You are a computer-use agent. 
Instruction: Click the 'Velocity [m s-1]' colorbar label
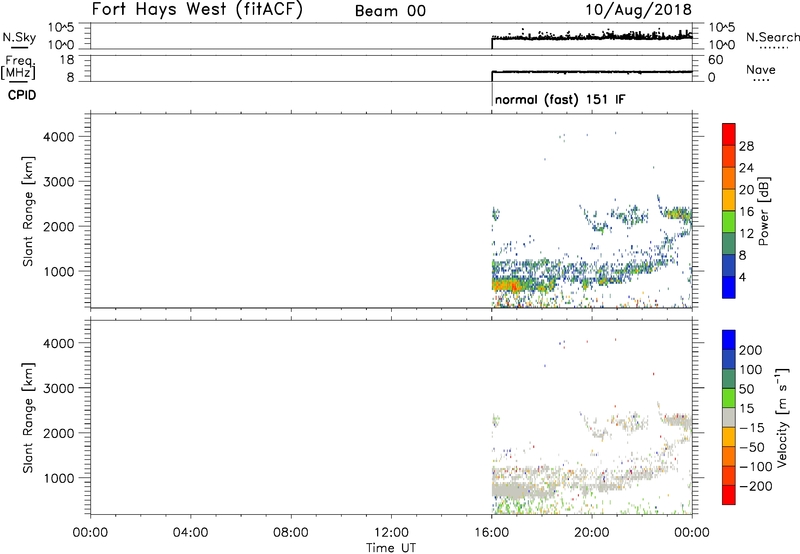782,417
